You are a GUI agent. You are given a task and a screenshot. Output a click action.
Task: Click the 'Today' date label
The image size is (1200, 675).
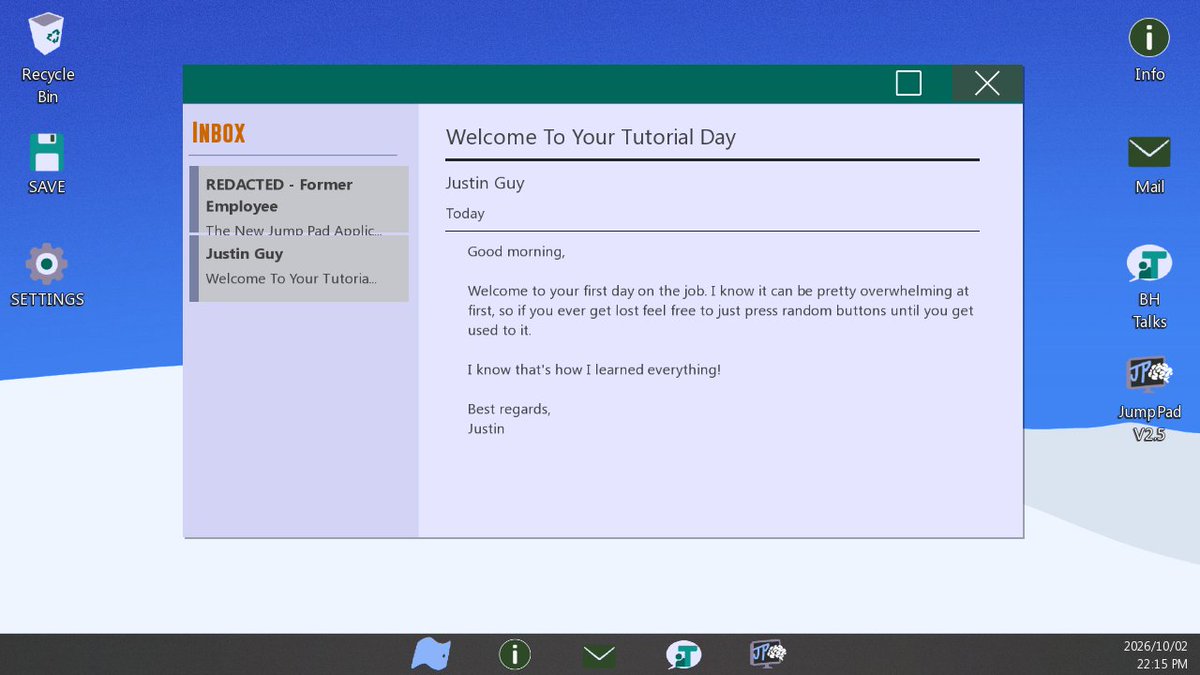[x=465, y=213]
